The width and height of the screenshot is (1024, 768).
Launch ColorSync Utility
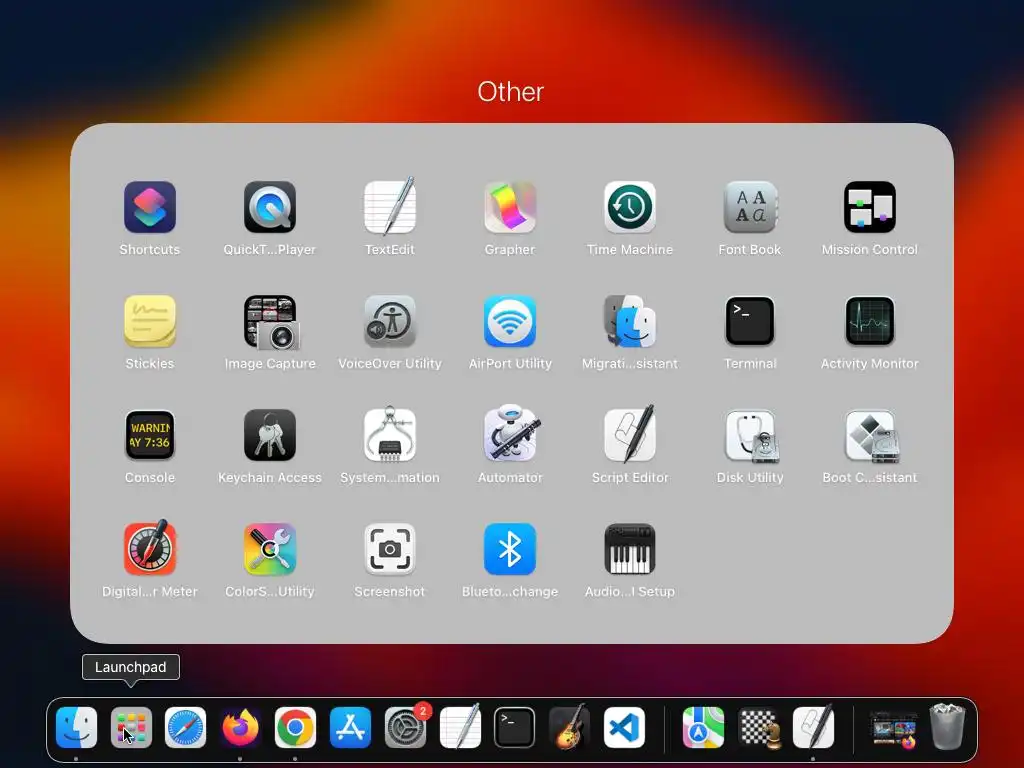click(270, 549)
